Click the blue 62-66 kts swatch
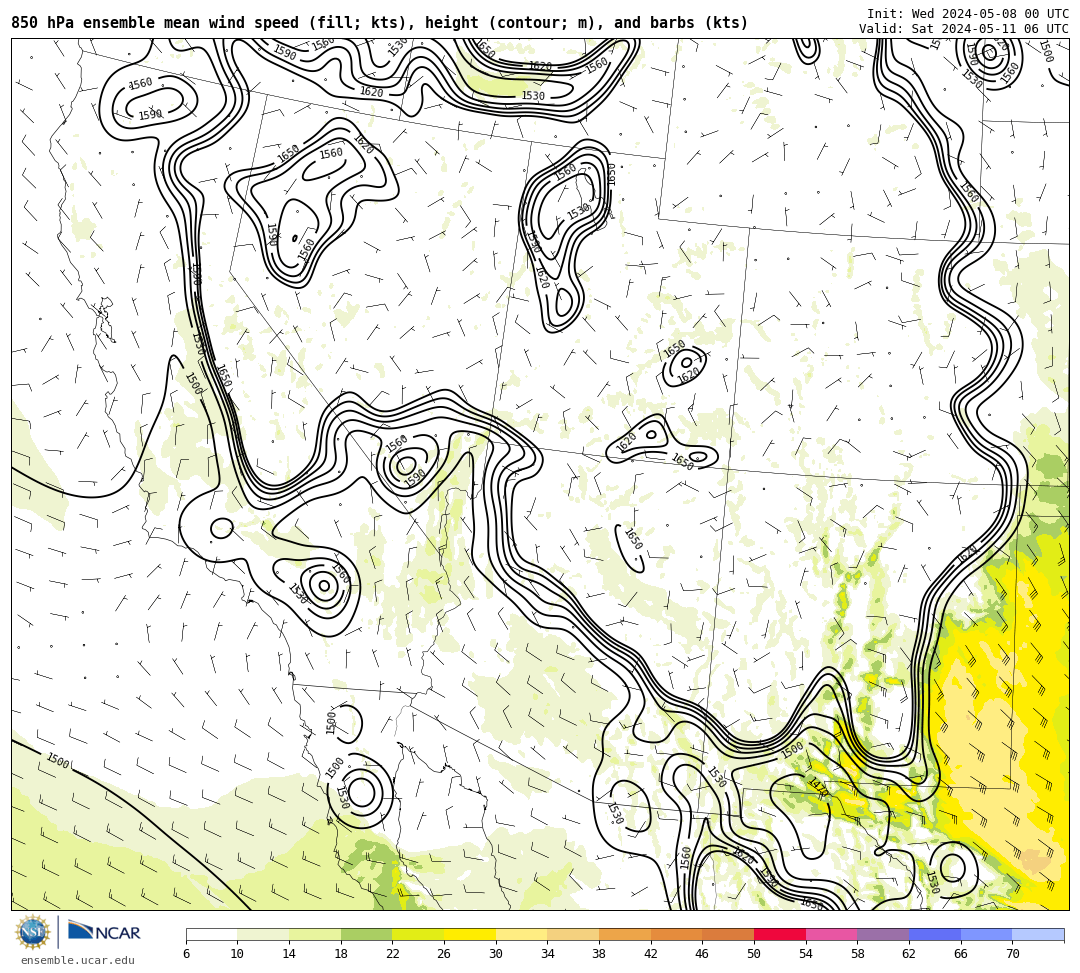Screen dimensions: 1080x973 tap(935, 934)
